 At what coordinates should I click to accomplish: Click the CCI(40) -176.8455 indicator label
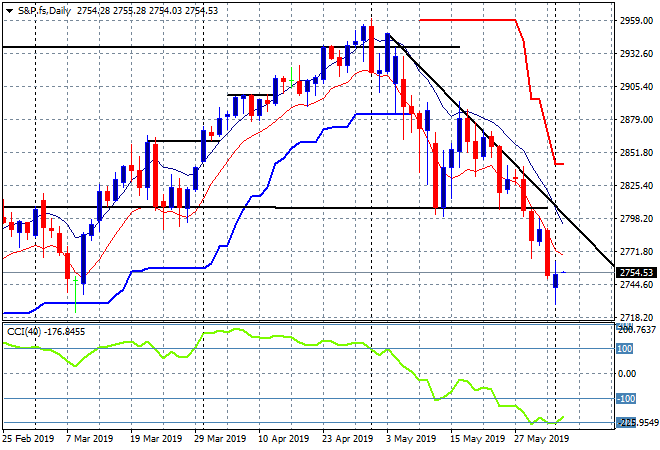pyautogui.click(x=46, y=332)
